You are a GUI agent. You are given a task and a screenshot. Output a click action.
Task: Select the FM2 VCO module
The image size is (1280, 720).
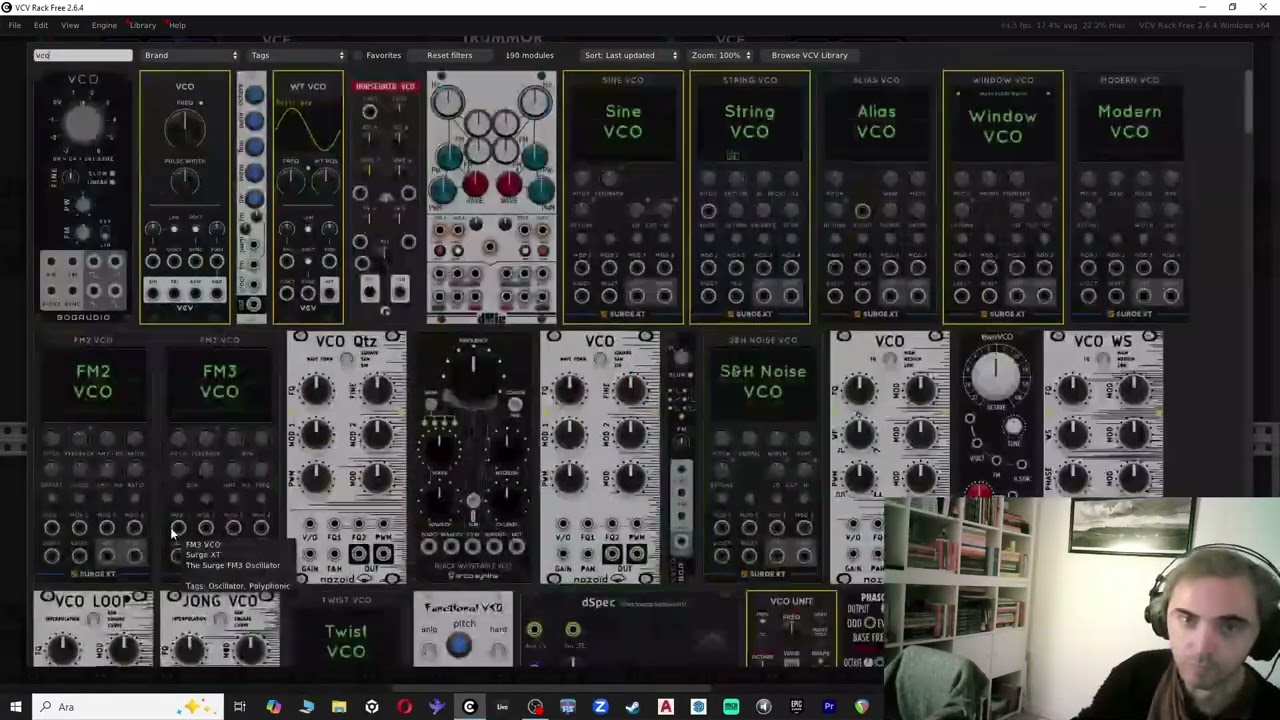(x=93, y=456)
